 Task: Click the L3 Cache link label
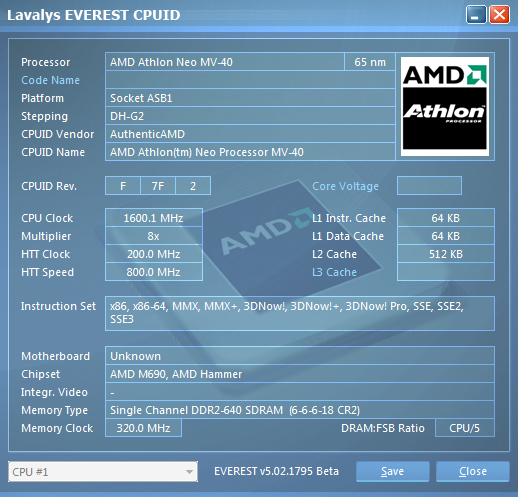[334, 272]
